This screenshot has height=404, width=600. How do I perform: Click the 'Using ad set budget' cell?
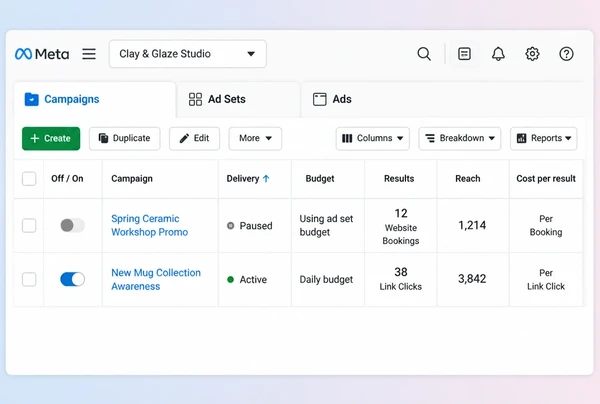[x=326, y=225]
